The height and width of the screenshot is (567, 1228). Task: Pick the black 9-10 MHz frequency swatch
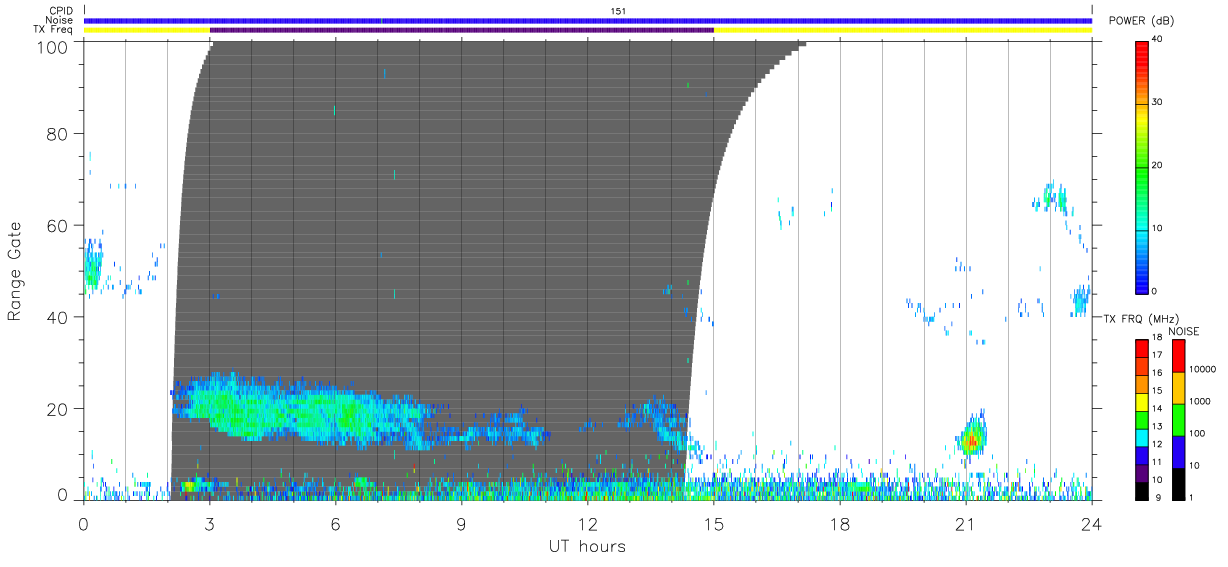(1142, 489)
